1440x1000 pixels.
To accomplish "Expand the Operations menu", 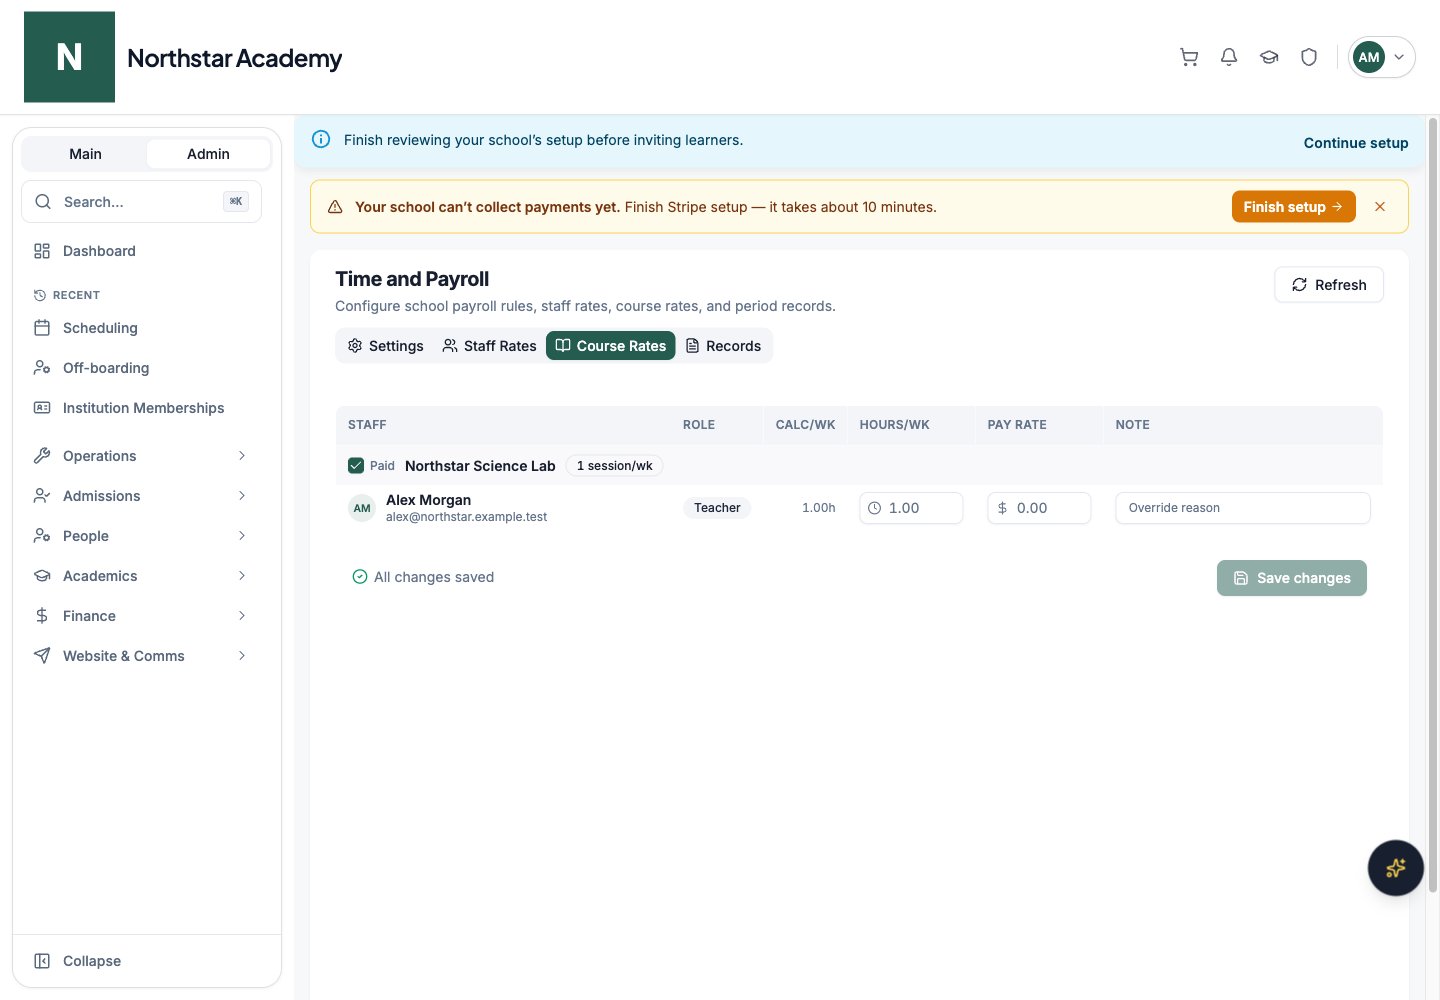I will 141,456.
